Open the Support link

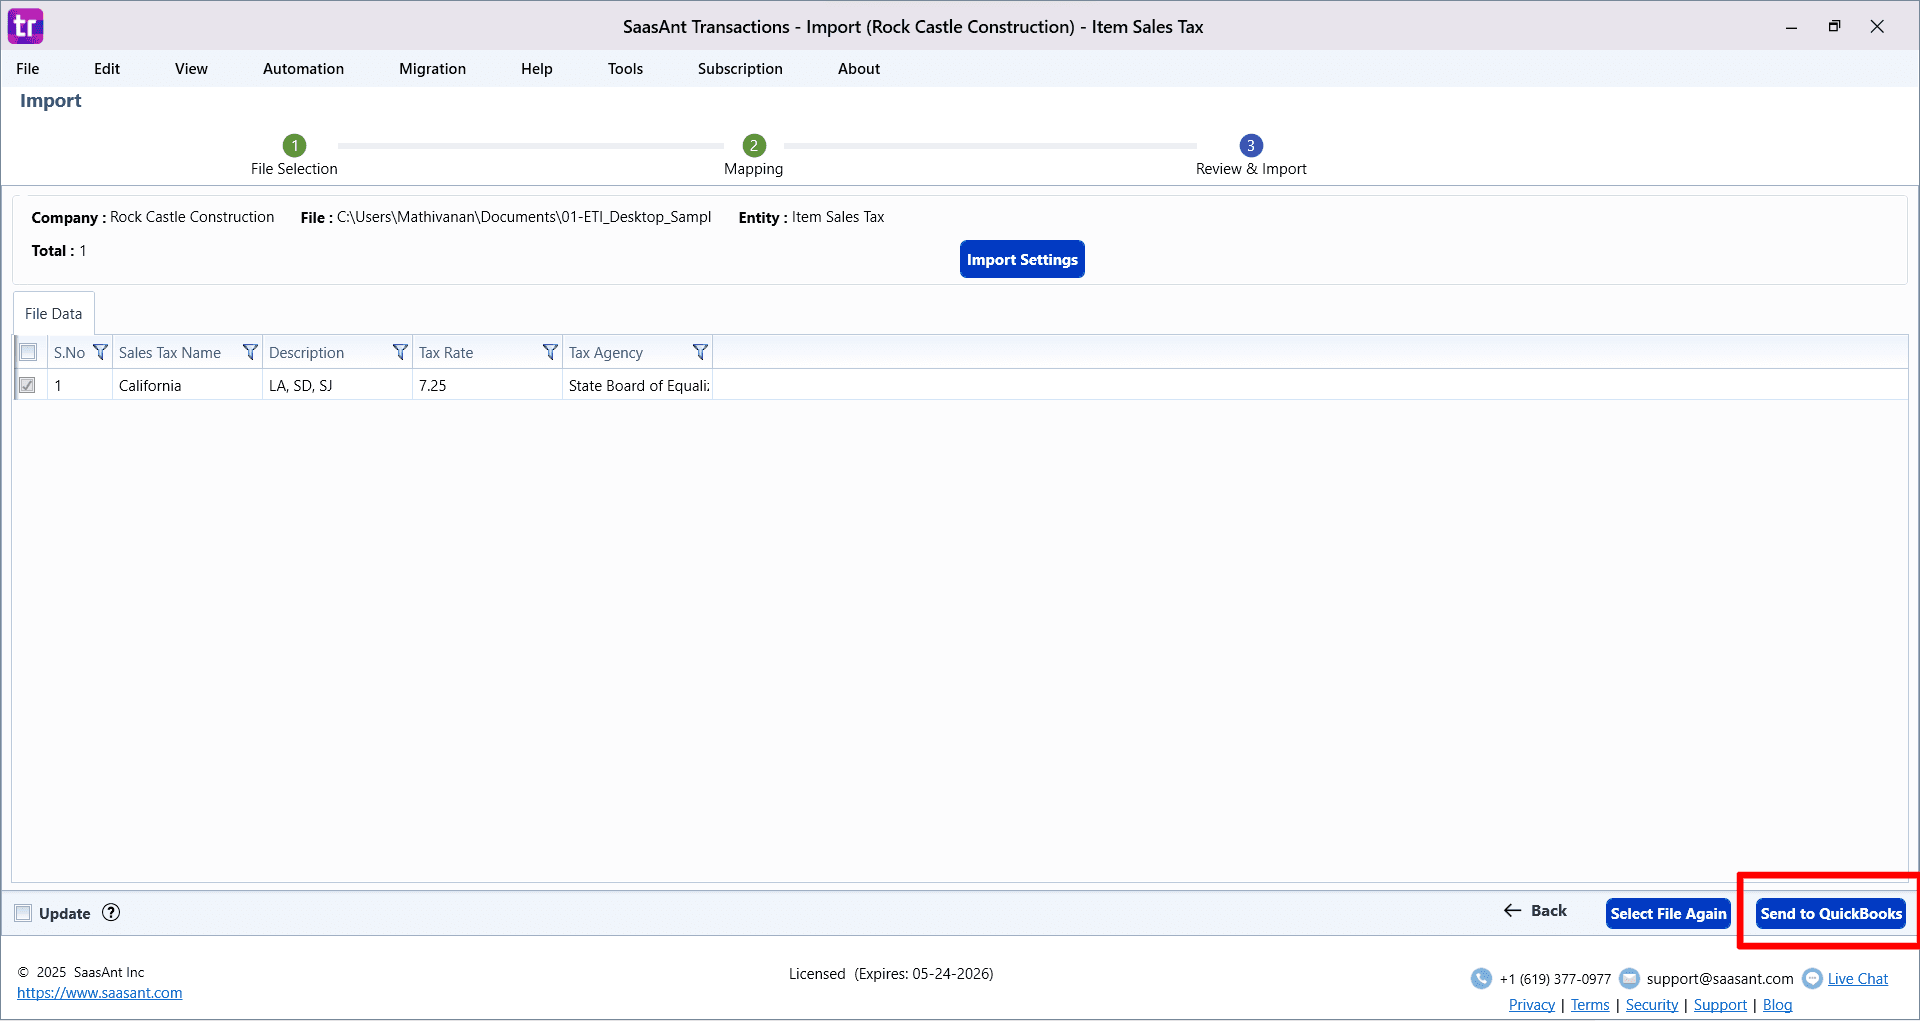coord(1720,1005)
